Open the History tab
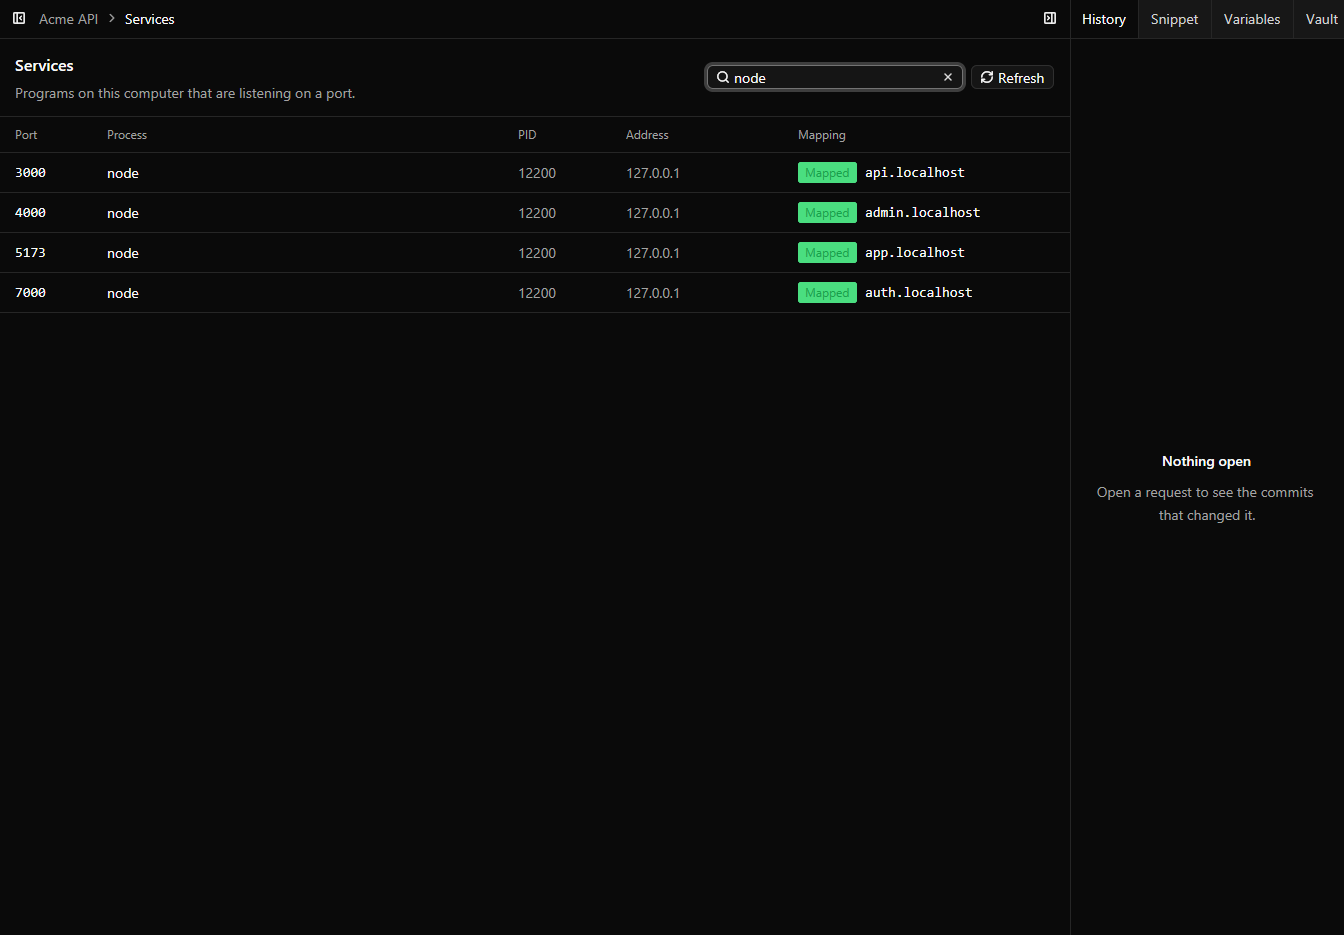Image resolution: width=1344 pixels, height=935 pixels. tap(1104, 19)
